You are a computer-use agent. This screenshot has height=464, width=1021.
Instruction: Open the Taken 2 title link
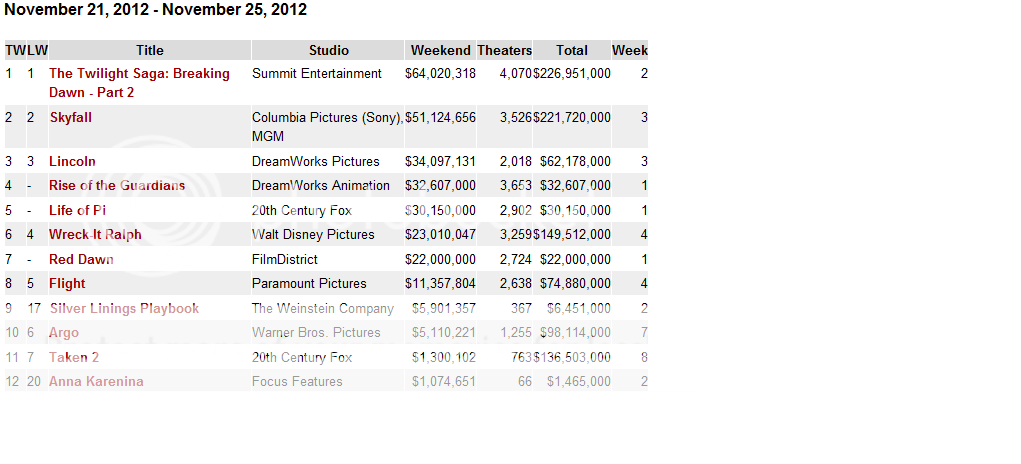[x=74, y=357]
